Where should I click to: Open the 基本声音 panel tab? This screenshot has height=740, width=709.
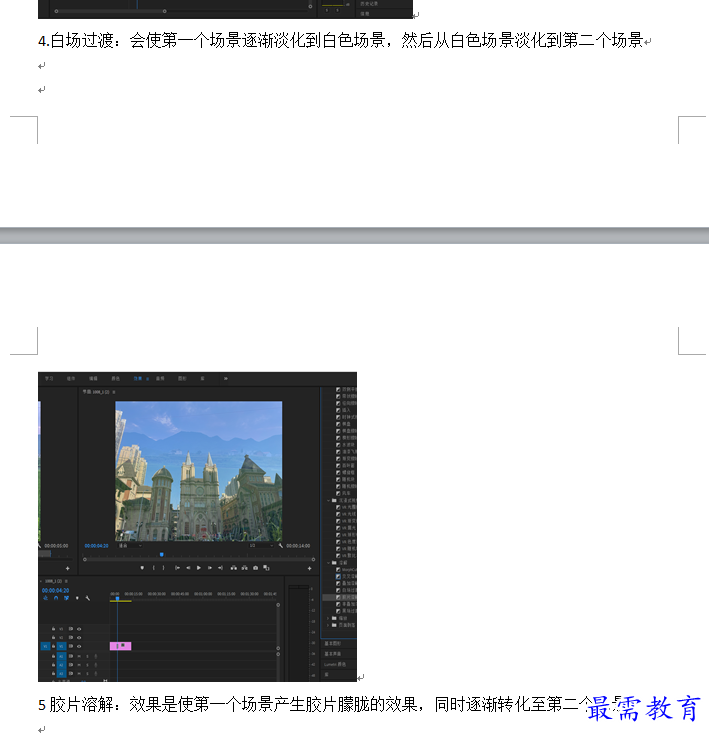coord(332,654)
